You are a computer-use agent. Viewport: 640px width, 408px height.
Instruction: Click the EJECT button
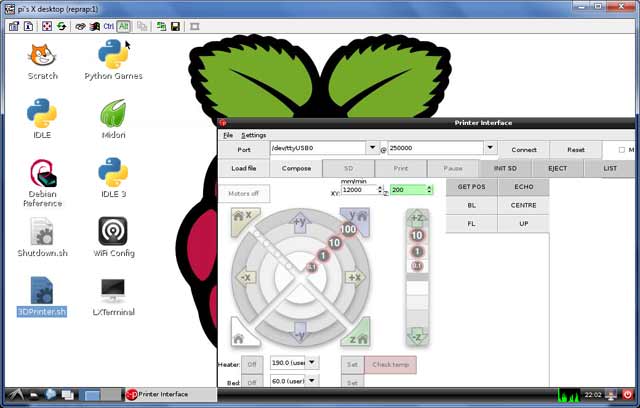point(558,168)
